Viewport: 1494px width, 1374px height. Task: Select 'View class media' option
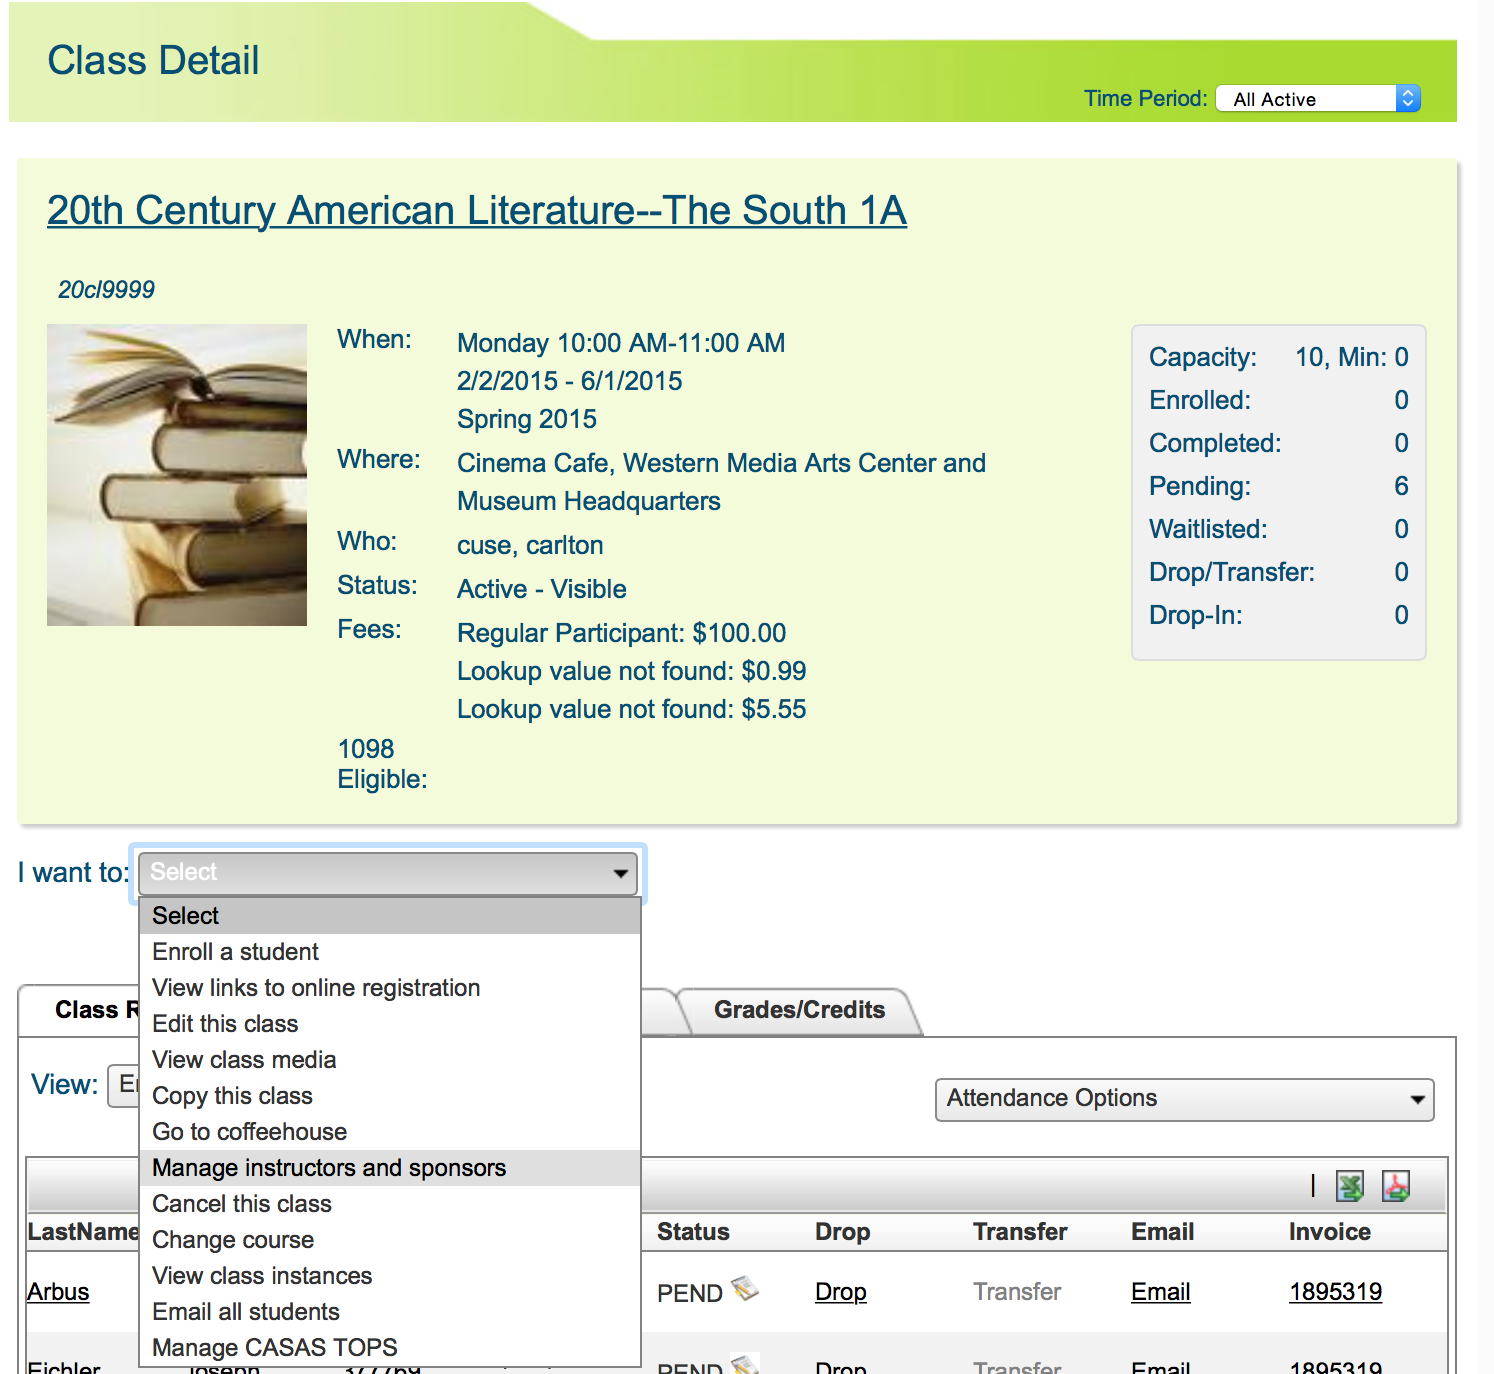coord(244,1060)
